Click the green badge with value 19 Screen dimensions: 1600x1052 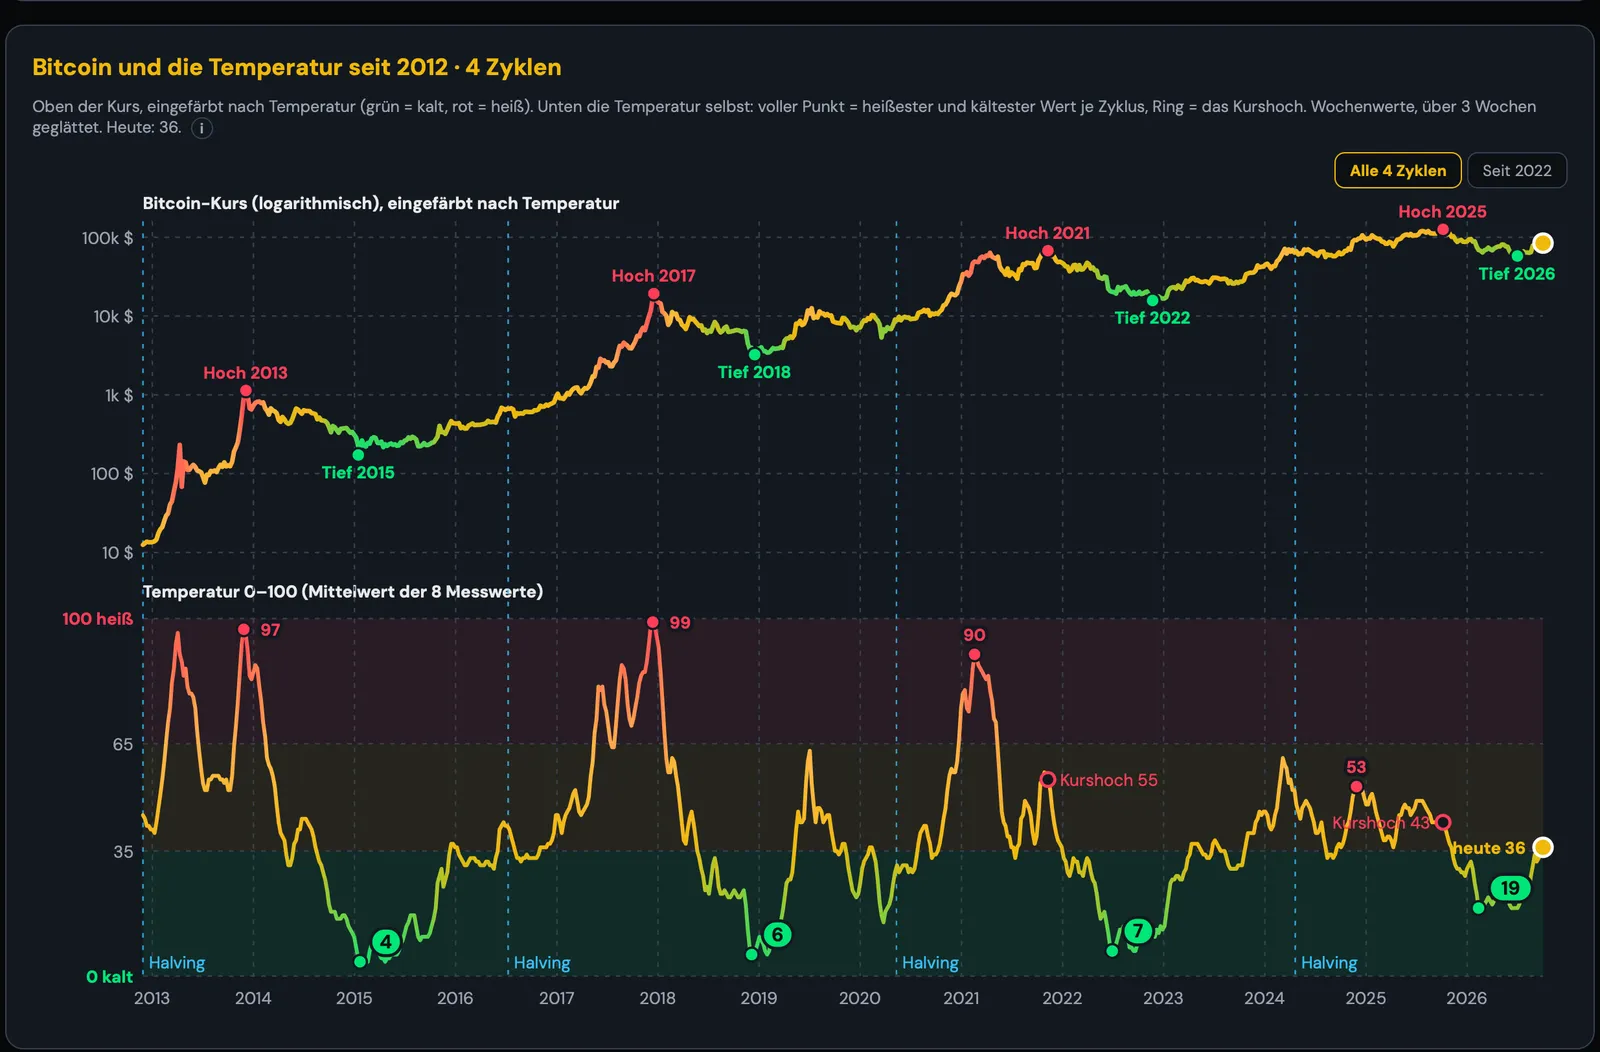click(1510, 887)
